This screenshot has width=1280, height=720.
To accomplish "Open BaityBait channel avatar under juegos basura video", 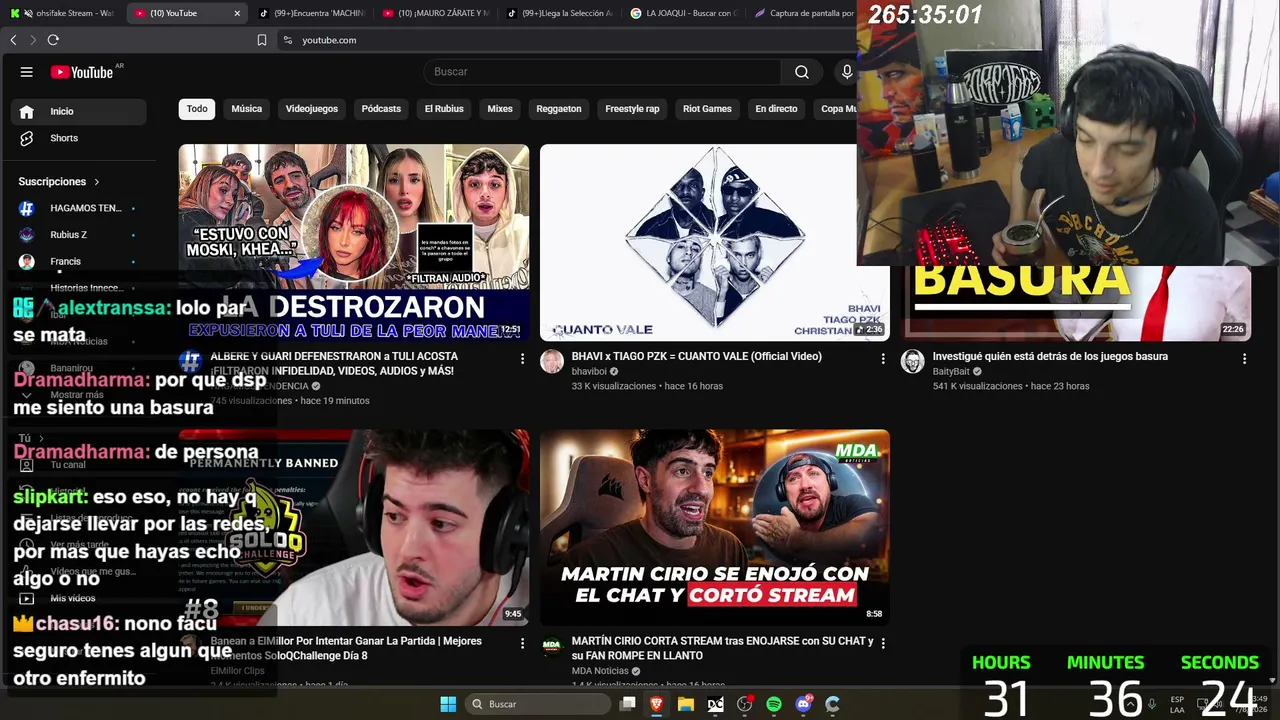I will tap(912, 362).
